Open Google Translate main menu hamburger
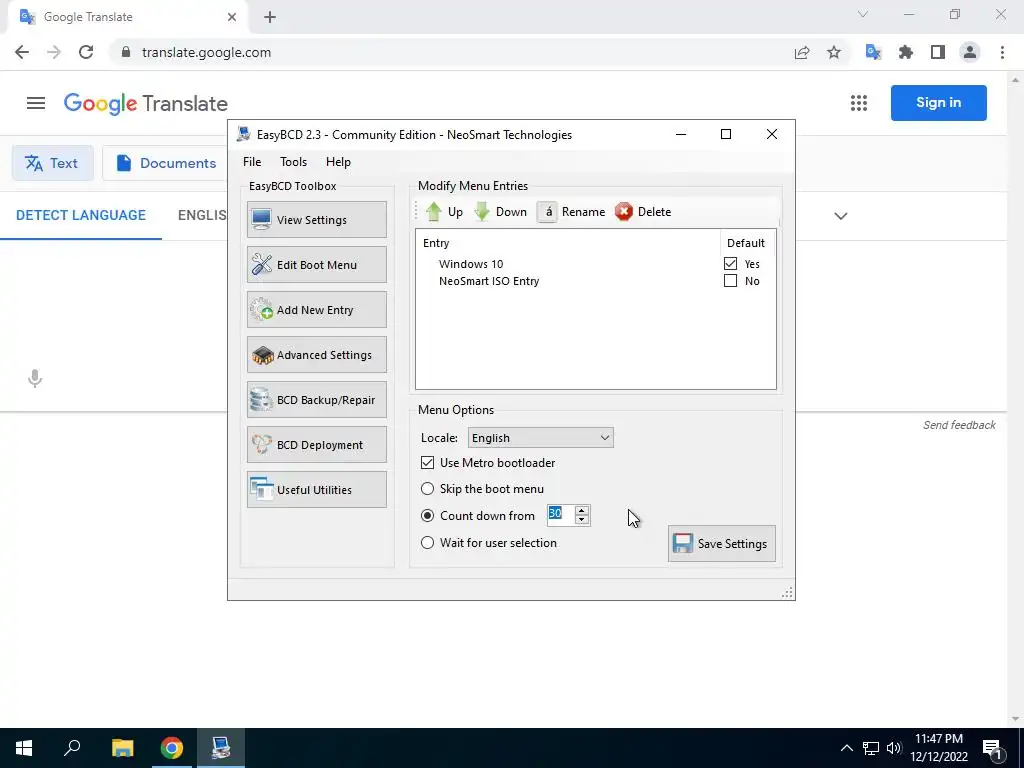Viewport: 1024px width, 768px height. coord(36,103)
